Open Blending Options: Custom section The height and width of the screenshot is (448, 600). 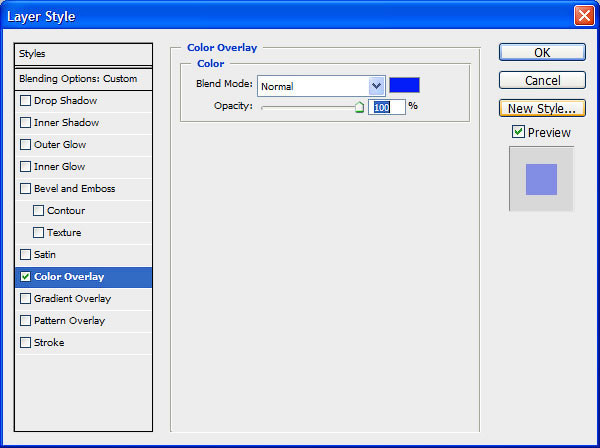tap(83, 79)
